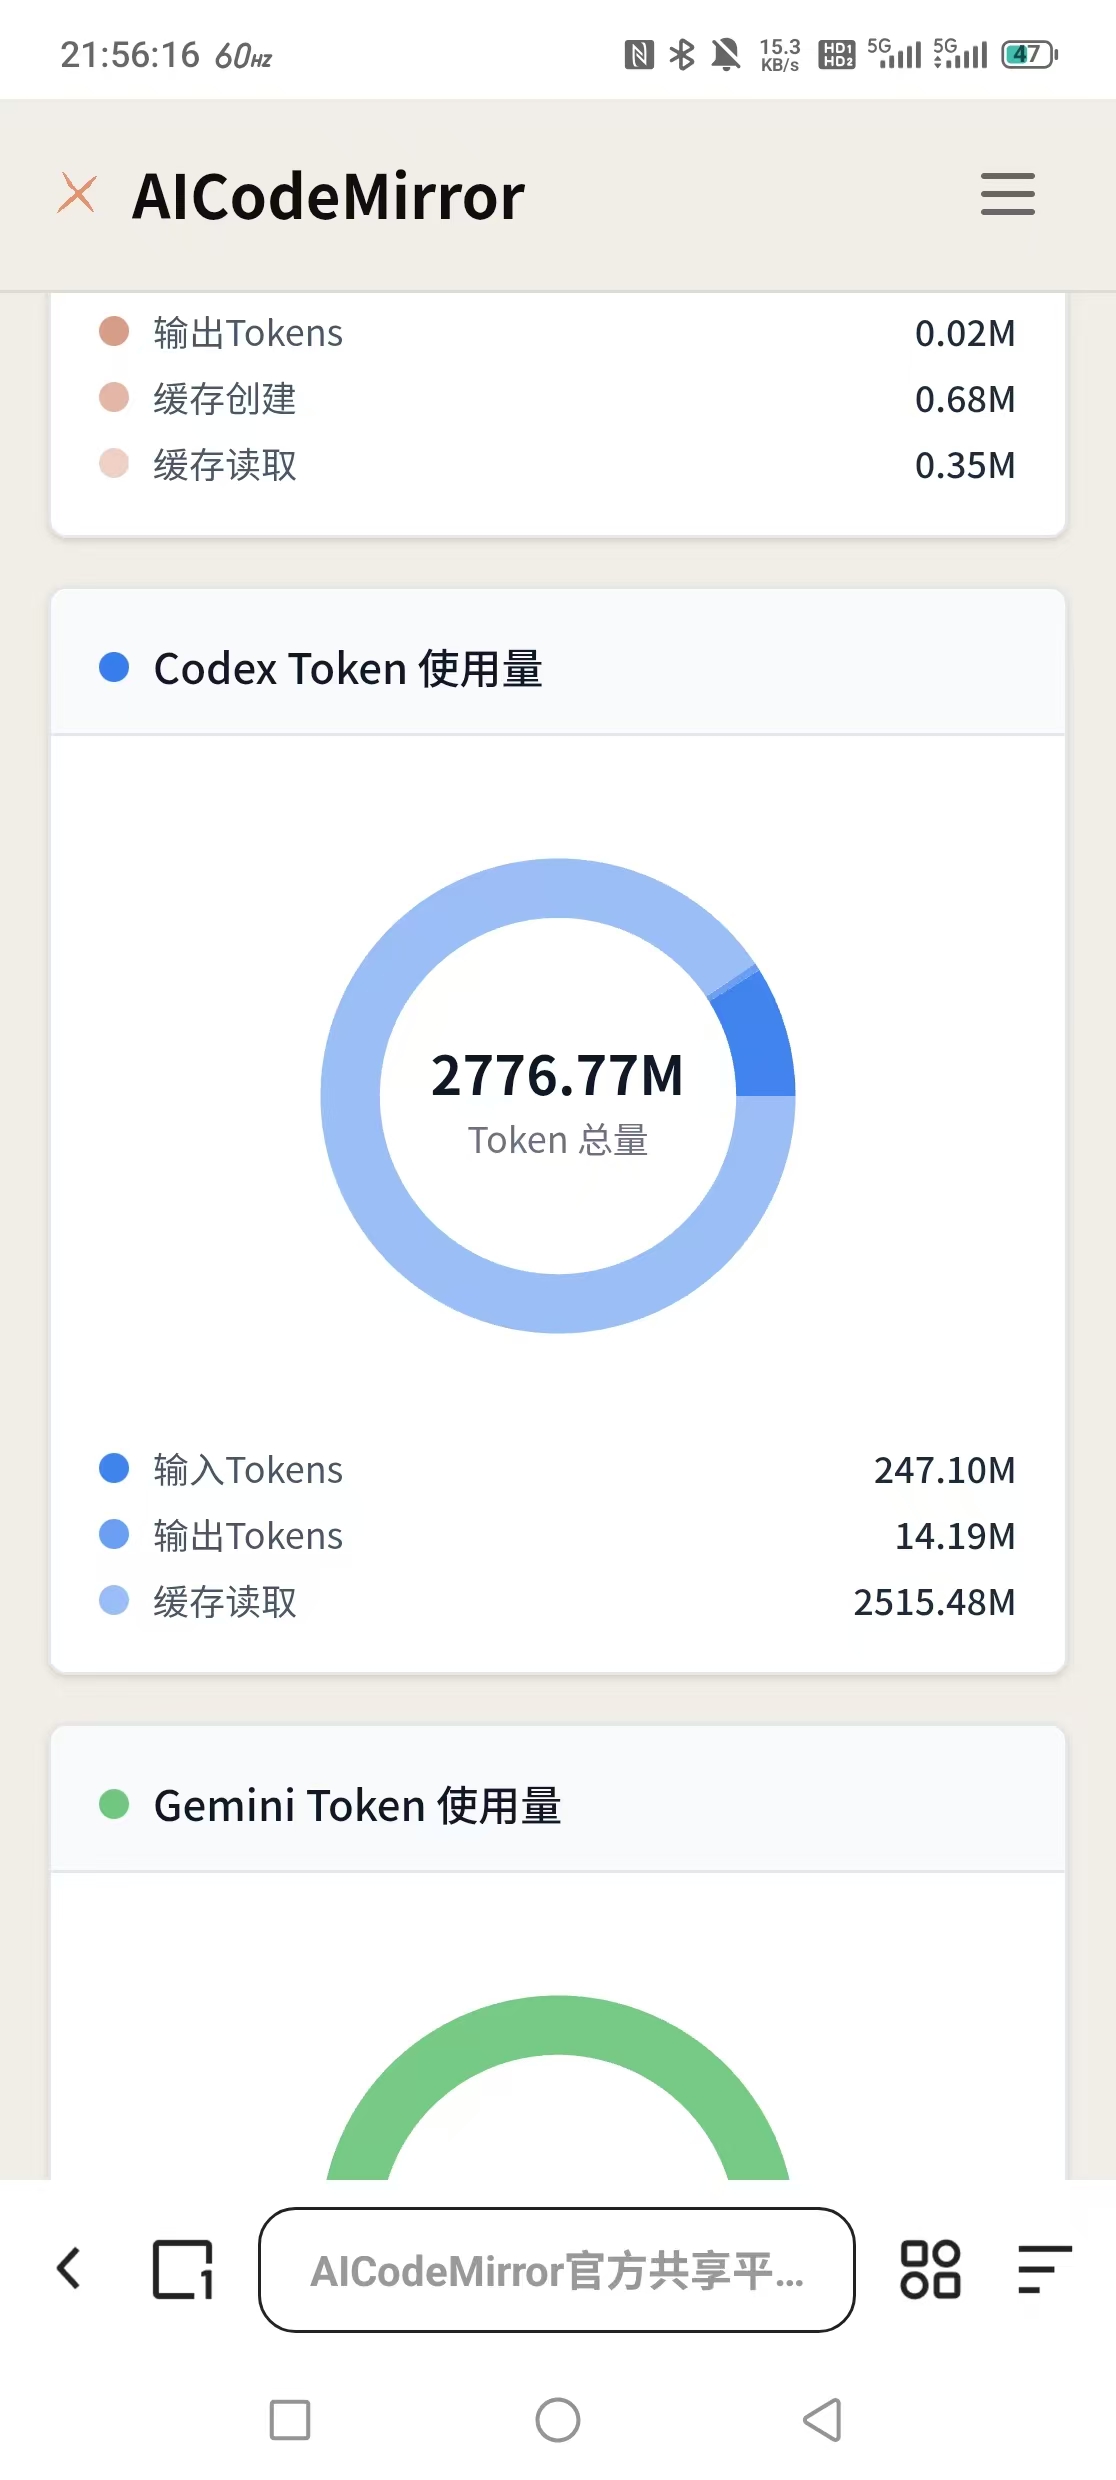The width and height of the screenshot is (1116, 2480).
Task: Click the blue dot beside Codex Token 使用量
Action: click(x=114, y=667)
